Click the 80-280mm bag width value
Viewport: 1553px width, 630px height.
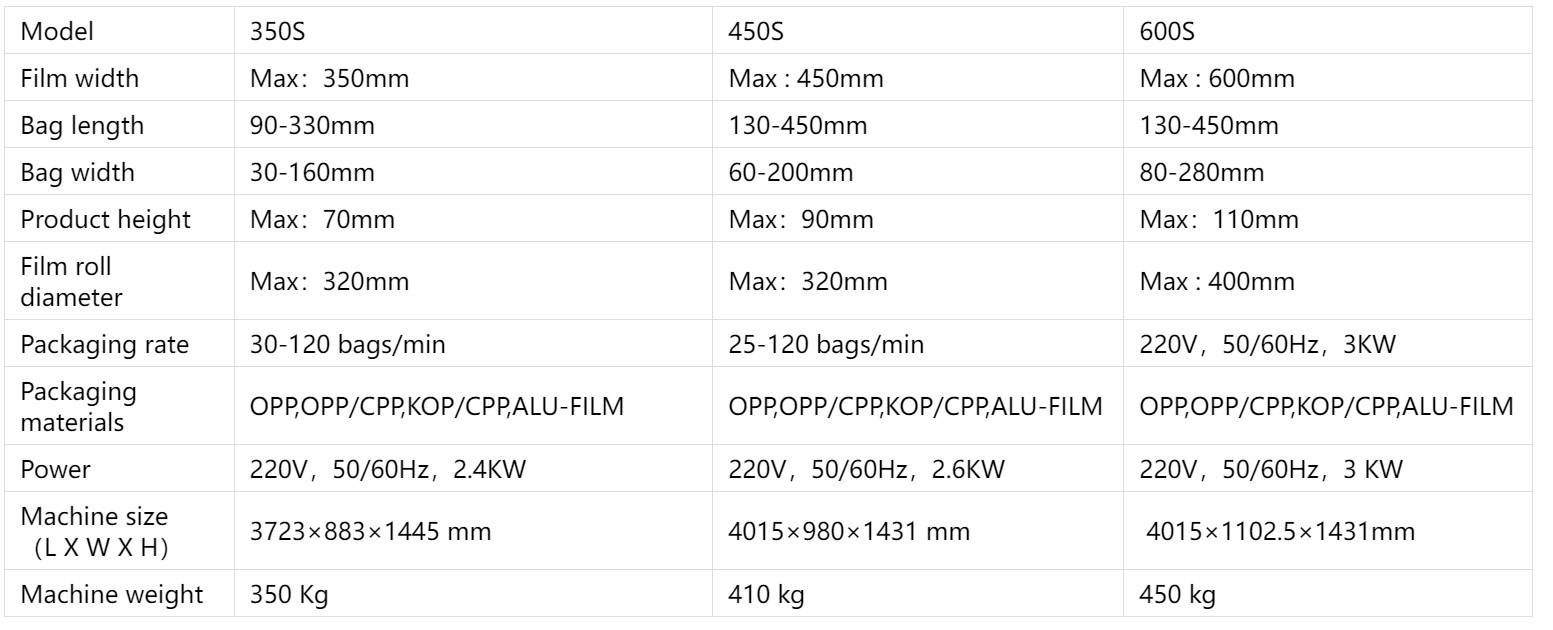point(1202,173)
